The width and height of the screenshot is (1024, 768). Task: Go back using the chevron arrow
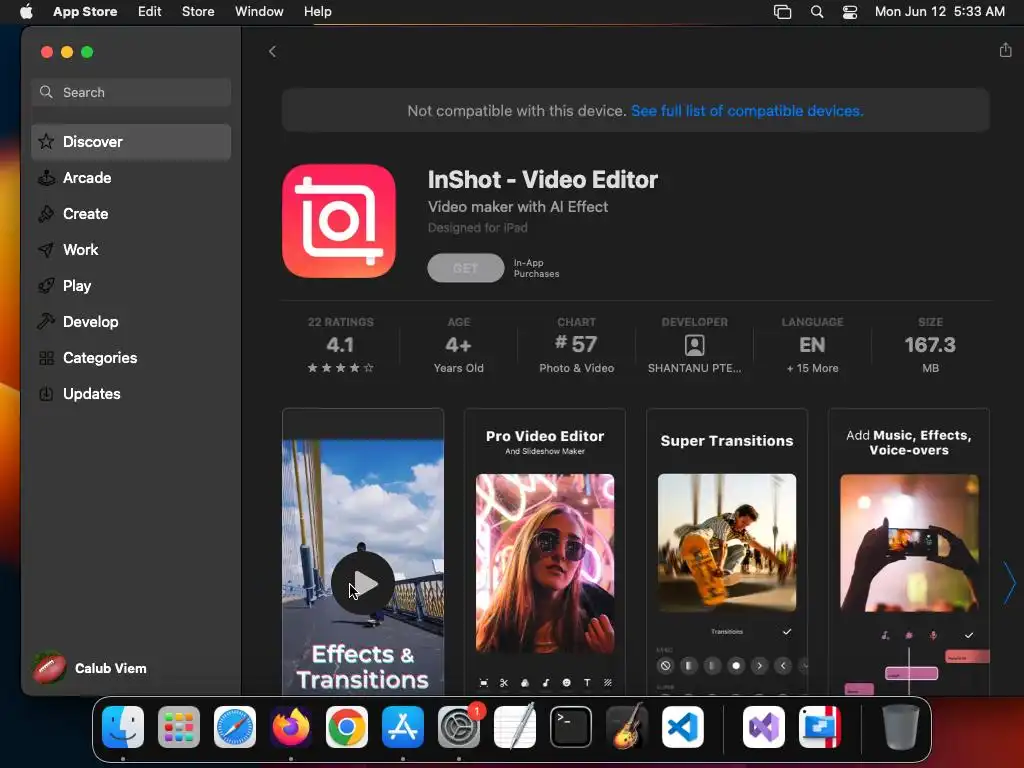pos(272,52)
